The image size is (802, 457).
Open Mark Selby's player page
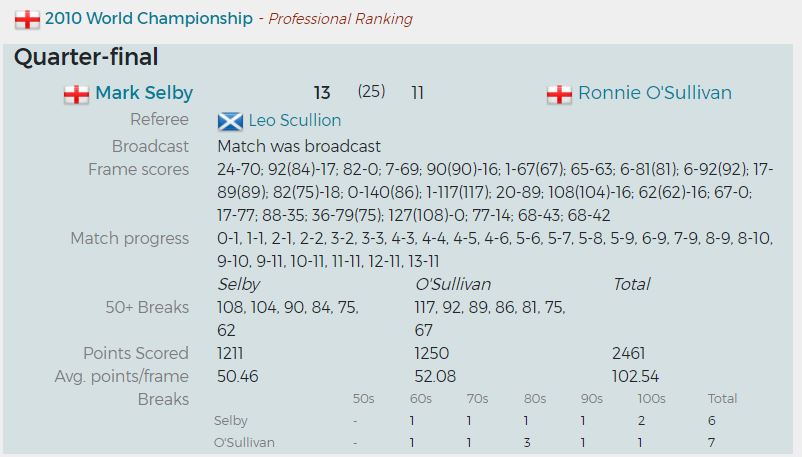tap(144, 93)
